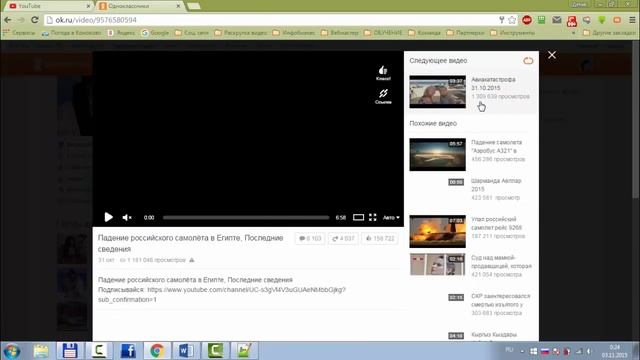Open Другие закладки folder

pos(609,32)
